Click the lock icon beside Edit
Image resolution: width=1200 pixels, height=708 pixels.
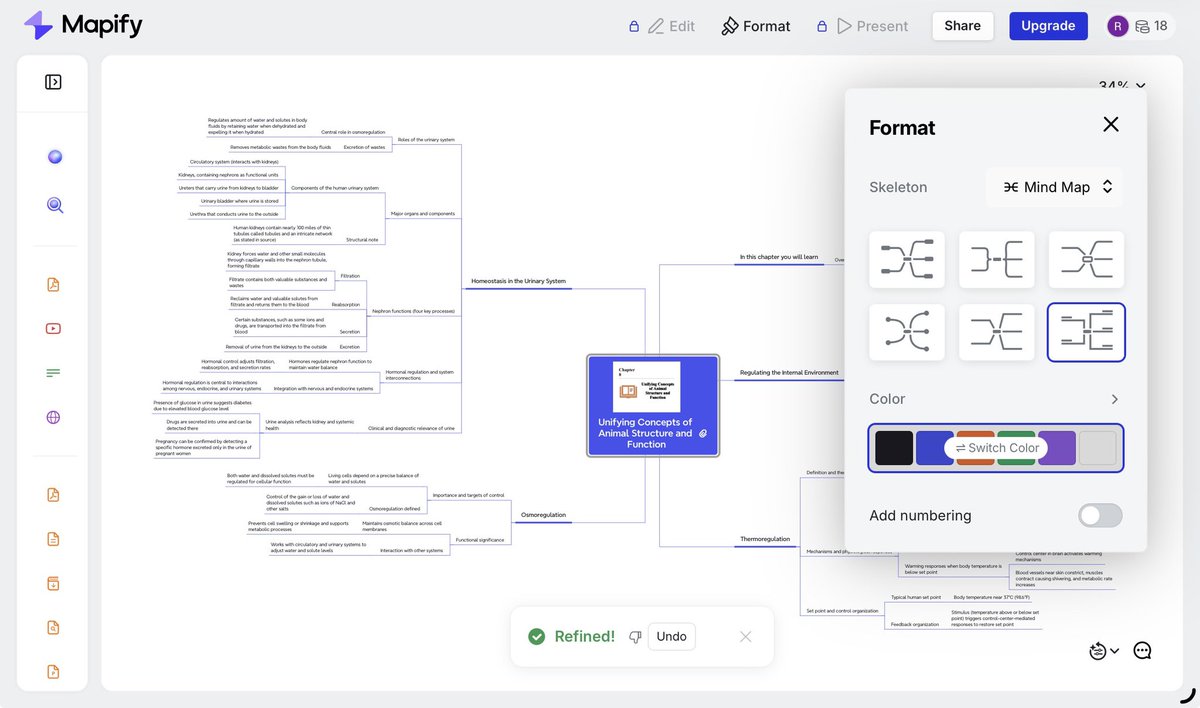pyautogui.click(x=633, y=26)
